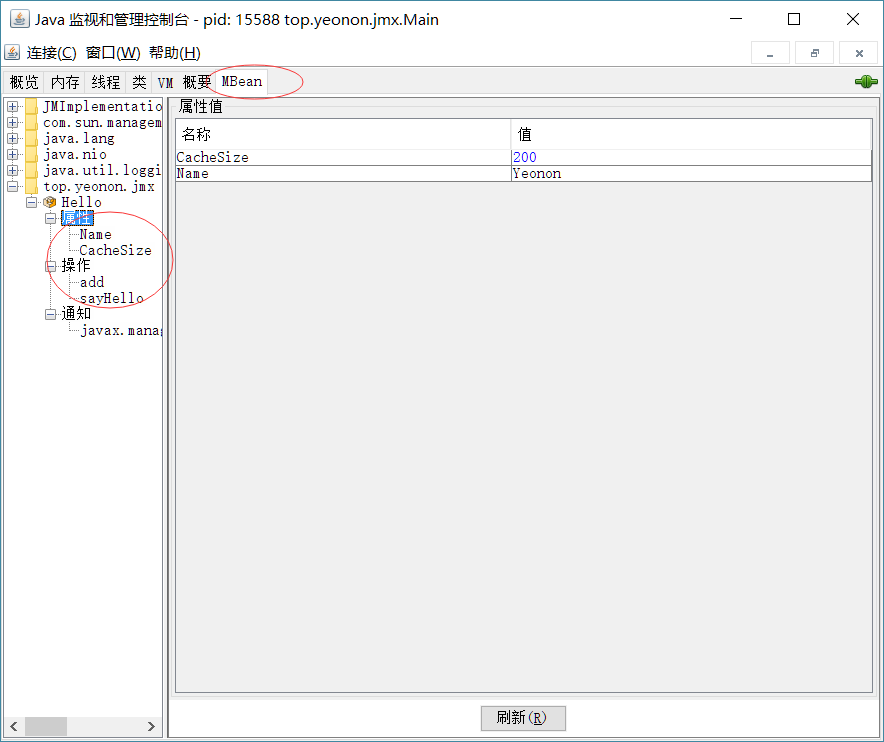This screenshot has width=884, height=742.
Task: Select the 通知 tree item
Action: 76,313
